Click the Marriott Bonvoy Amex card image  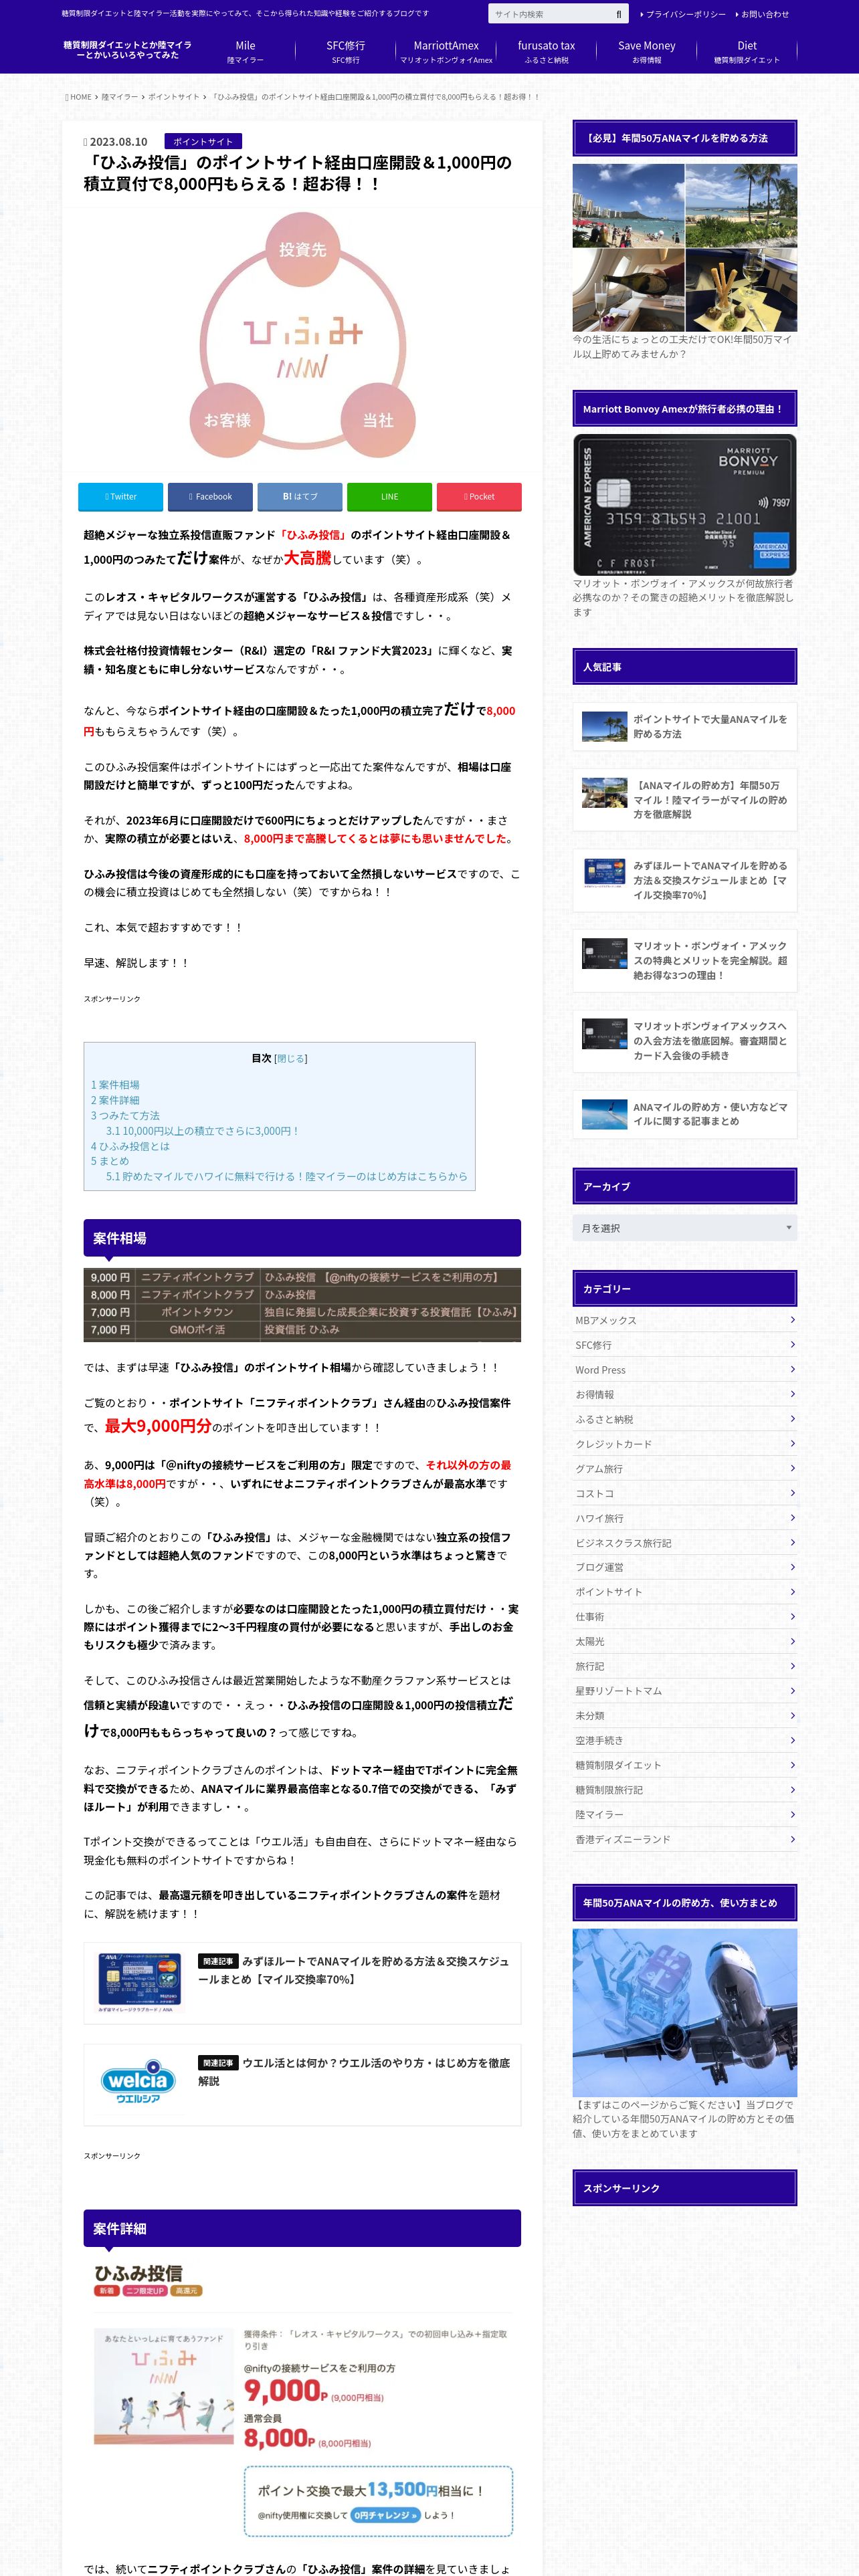(x=684, y=504)
